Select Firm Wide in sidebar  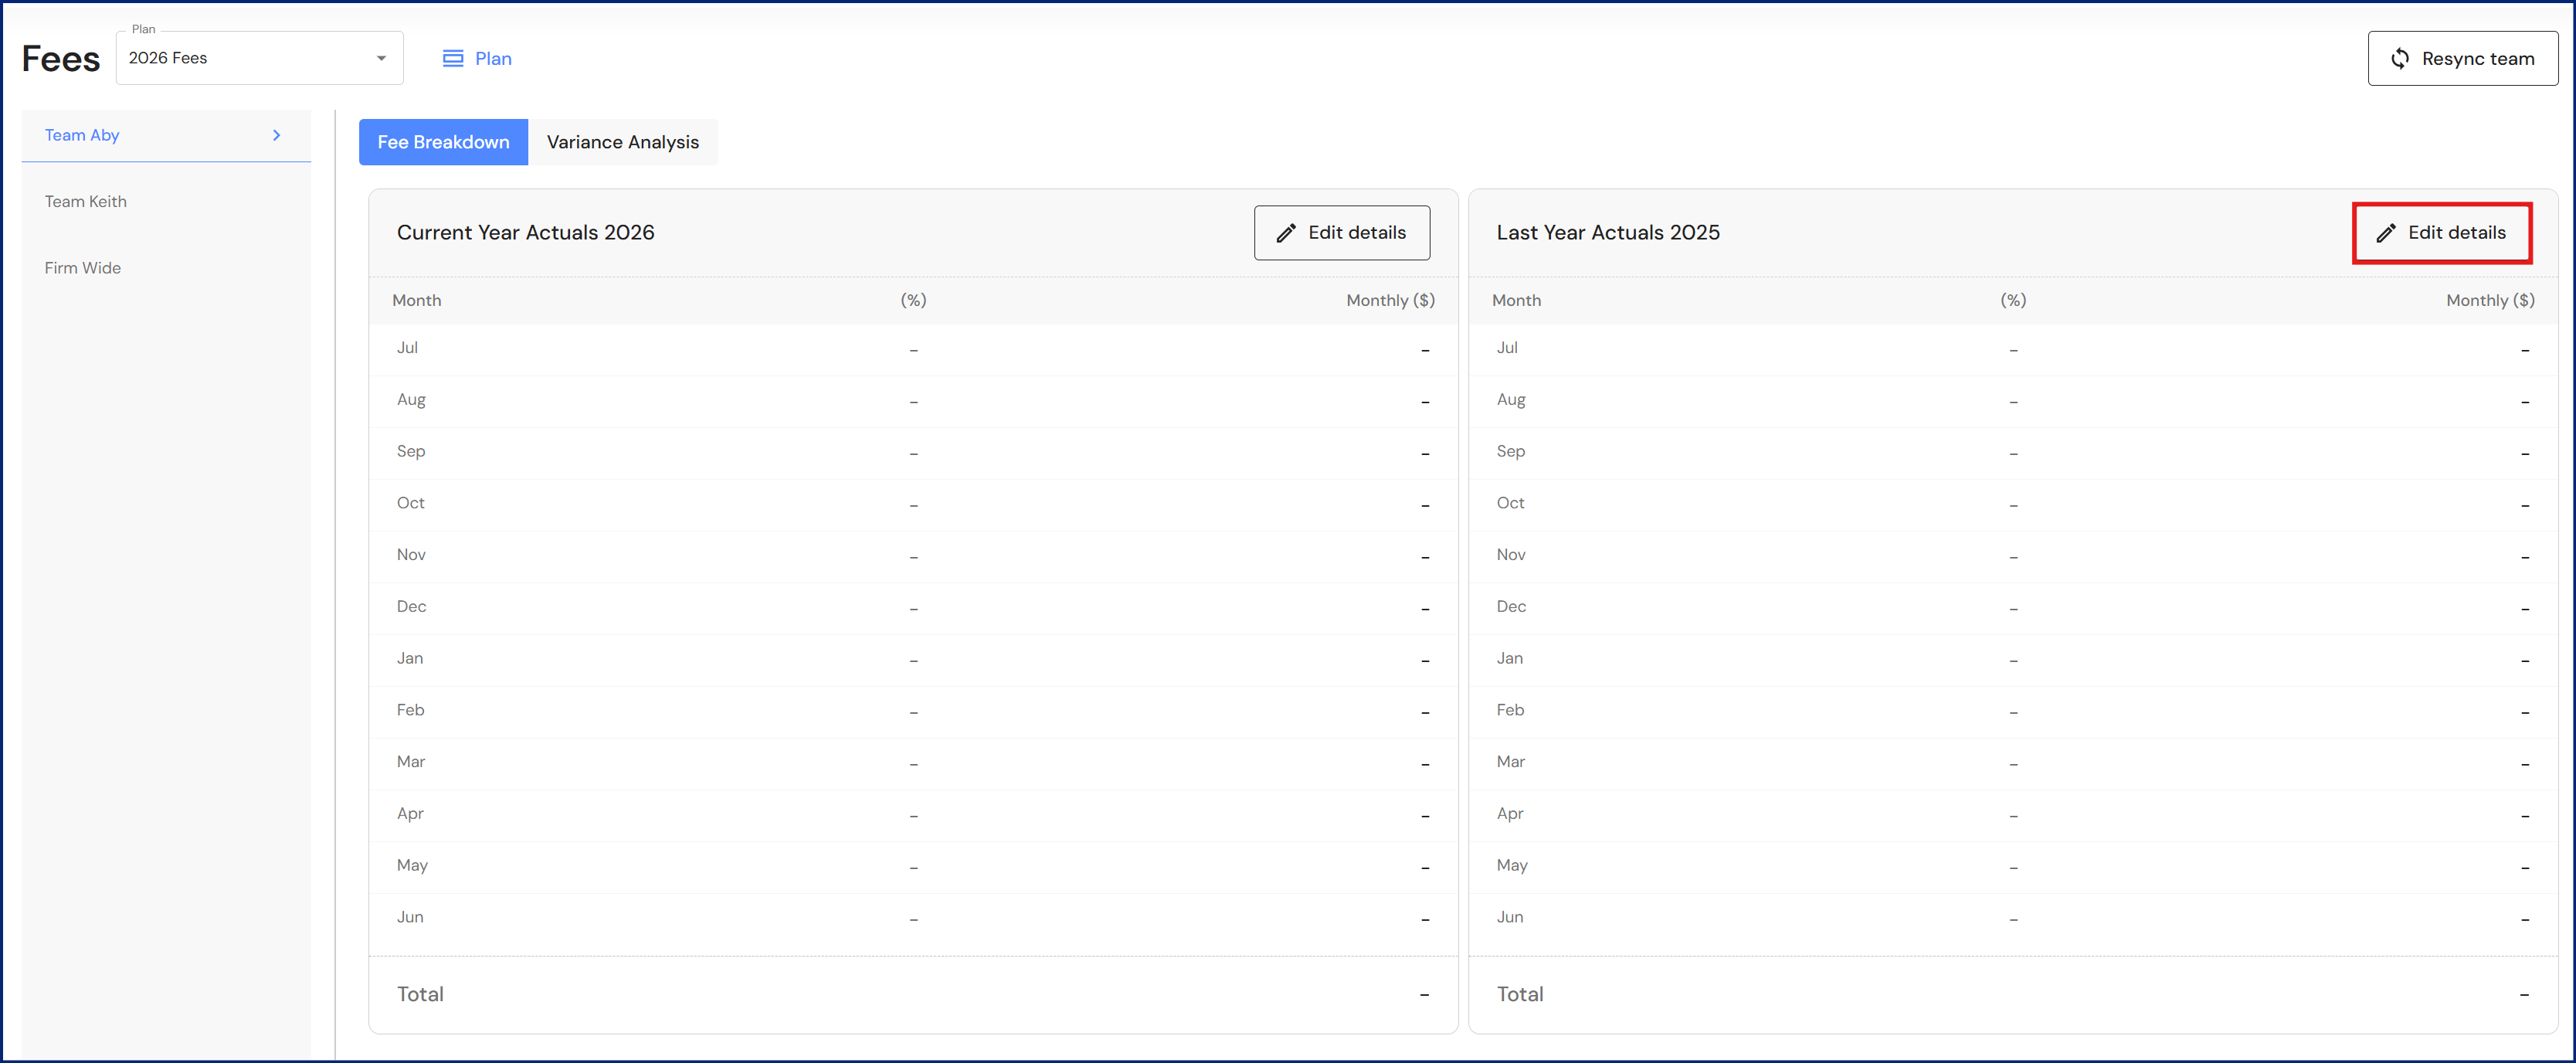click(83, 268)
